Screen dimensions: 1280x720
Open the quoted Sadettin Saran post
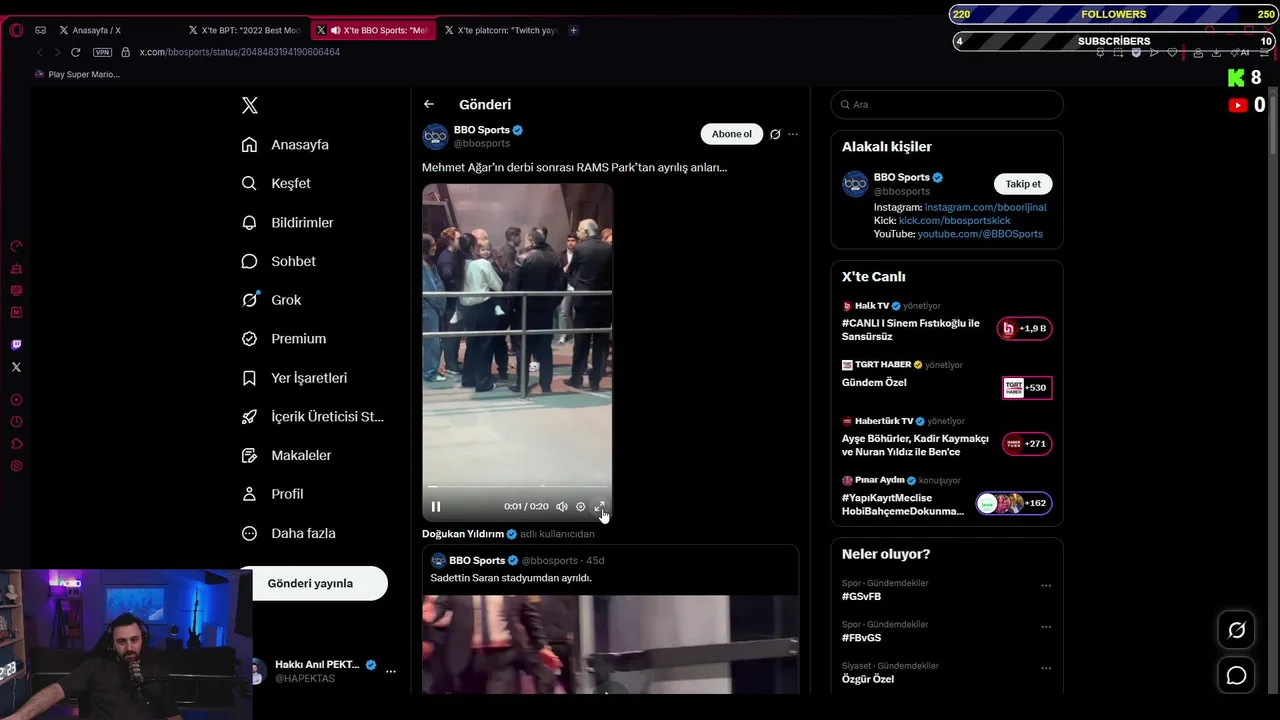[610, 618]
